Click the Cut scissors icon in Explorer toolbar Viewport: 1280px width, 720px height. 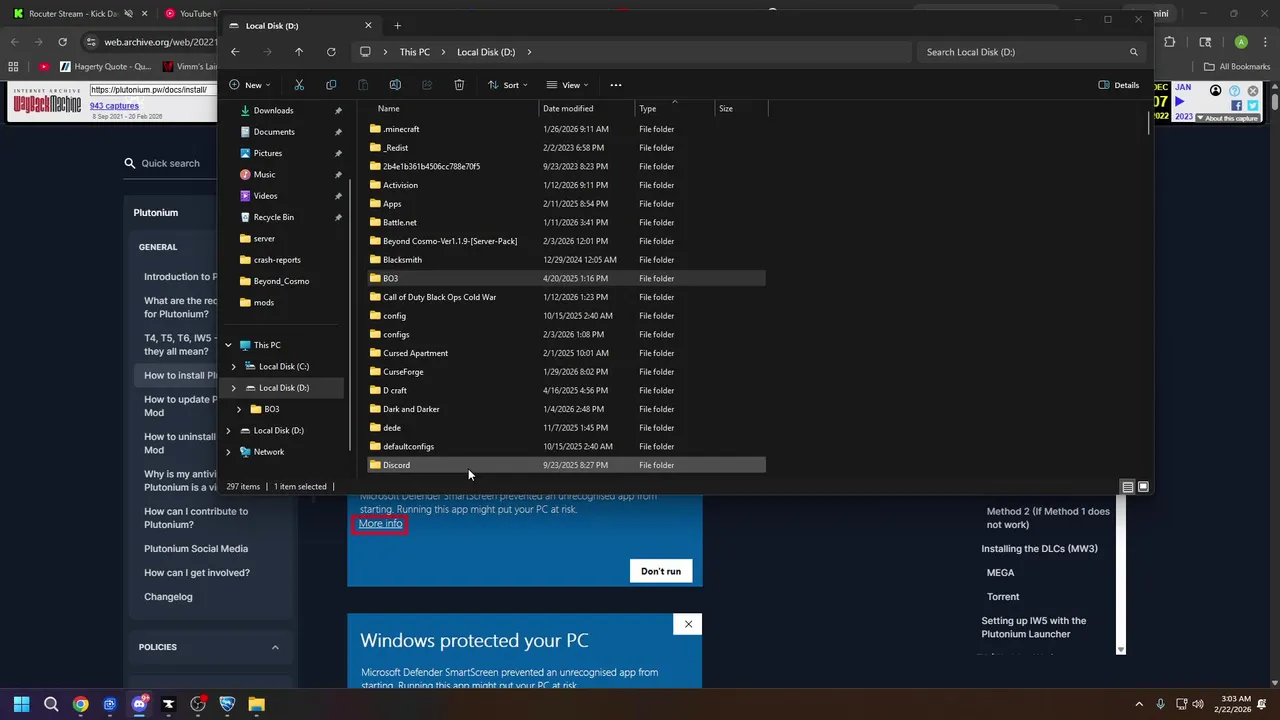299,85
